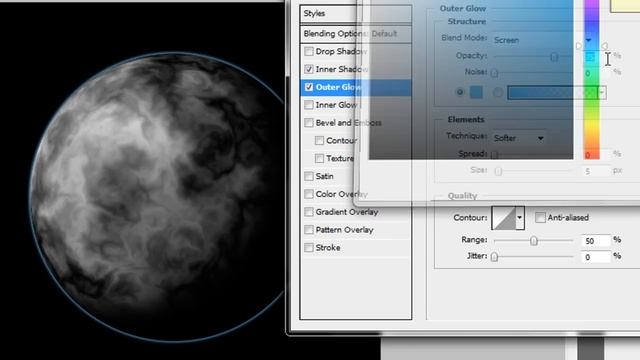640x360 pixels.
Task: Click the Range slider handle
Action: pos(533,241)
